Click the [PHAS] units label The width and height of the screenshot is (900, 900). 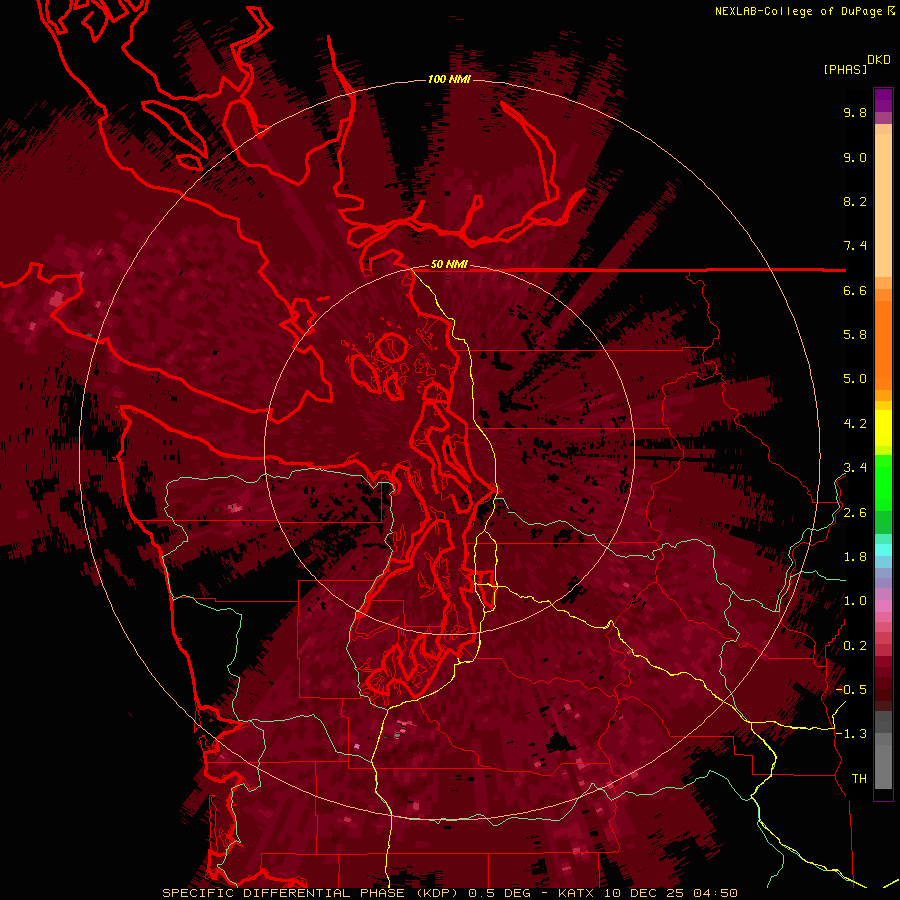tap(845, 69)
